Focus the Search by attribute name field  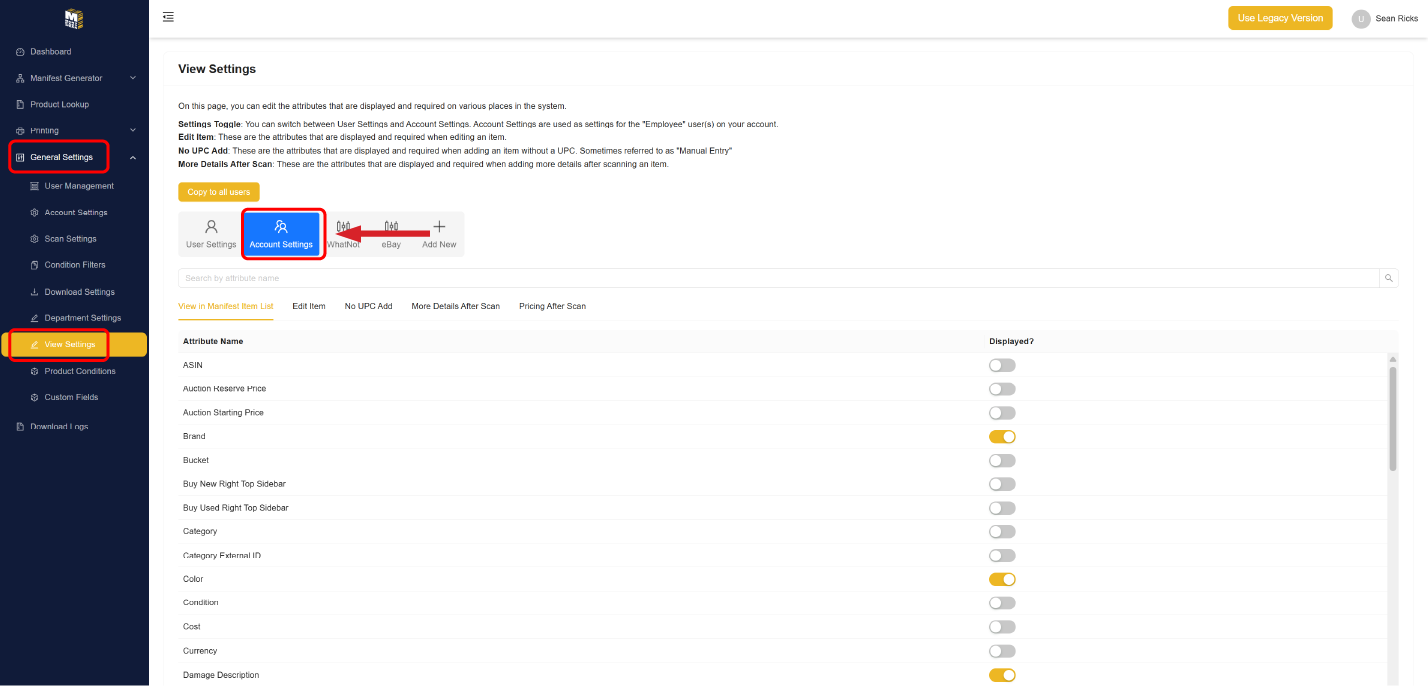[778, 278]
